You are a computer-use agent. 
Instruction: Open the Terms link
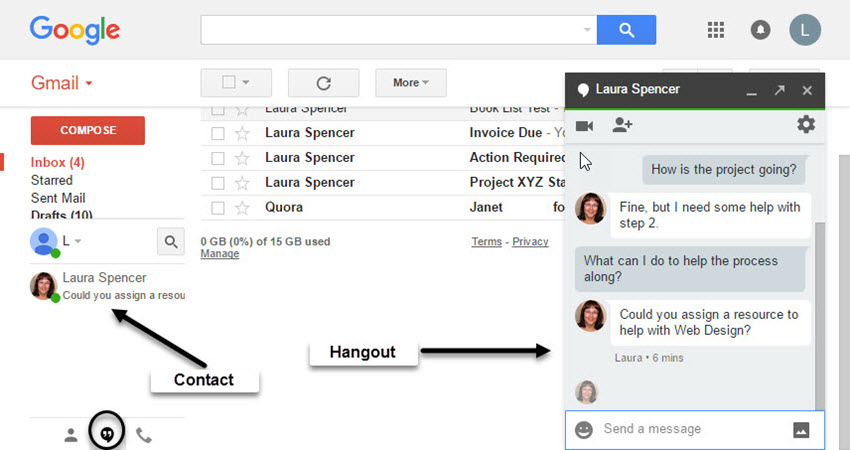486,242
